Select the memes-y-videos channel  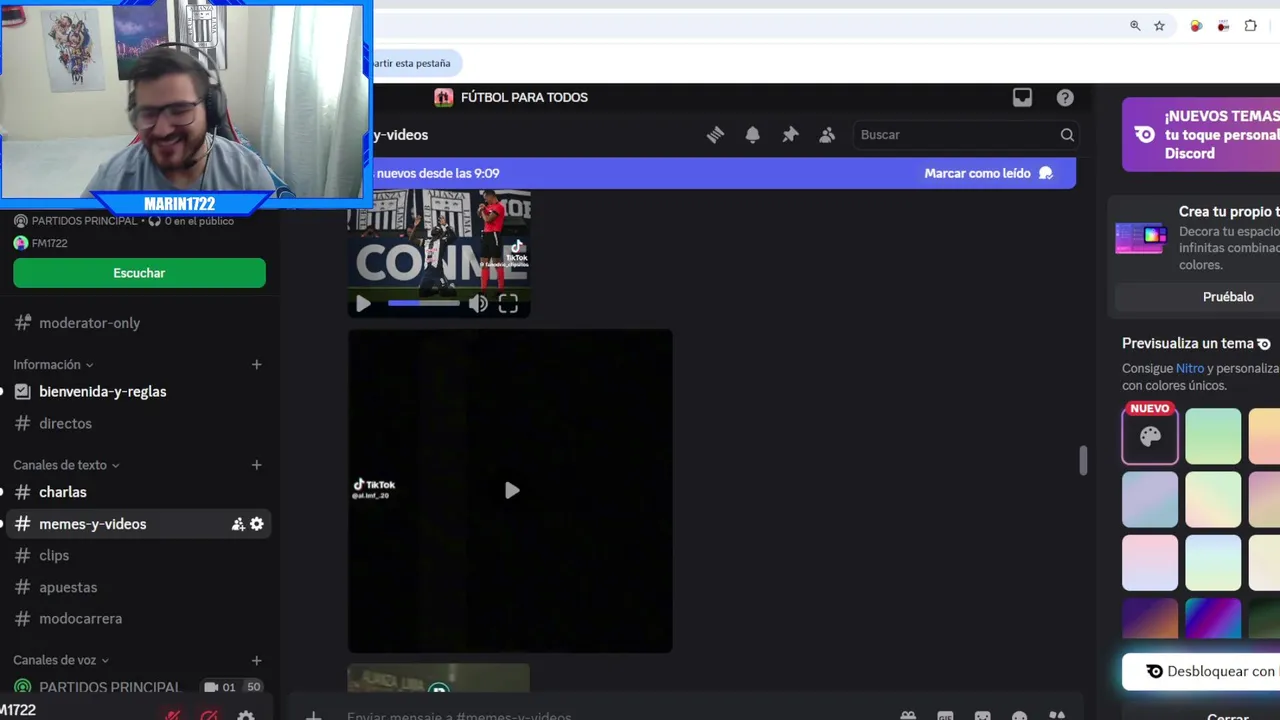click(x=139, y=524)
